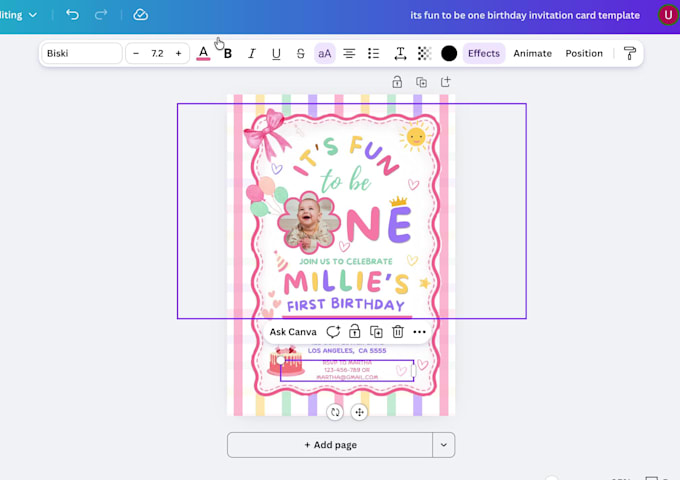Change text alignment

[x=349, y=53]
